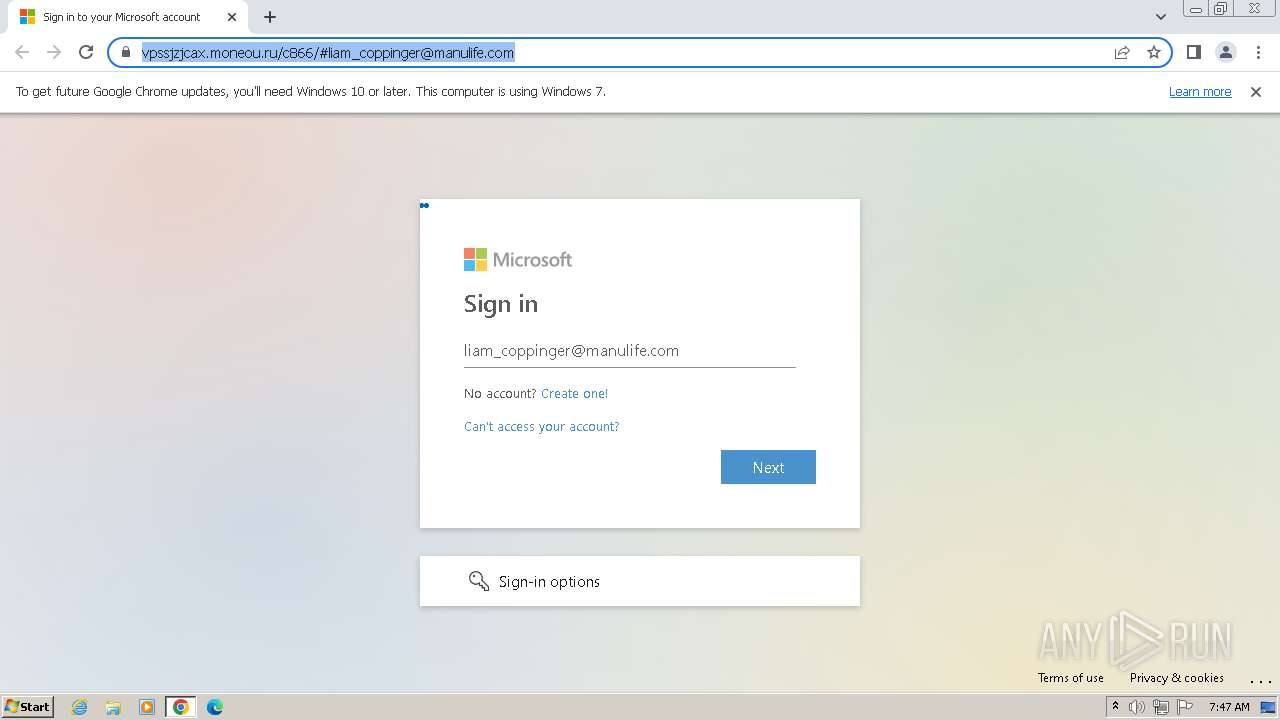Open the side panel icon
The width and height of the screenshot is (1280, 720).
1193,52
